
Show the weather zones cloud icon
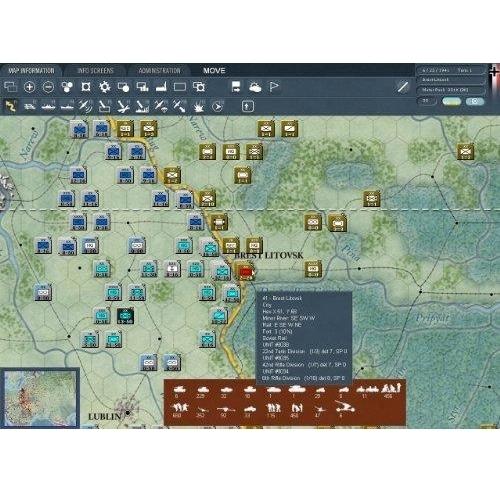pyautogui.click(x=255, y=87)
